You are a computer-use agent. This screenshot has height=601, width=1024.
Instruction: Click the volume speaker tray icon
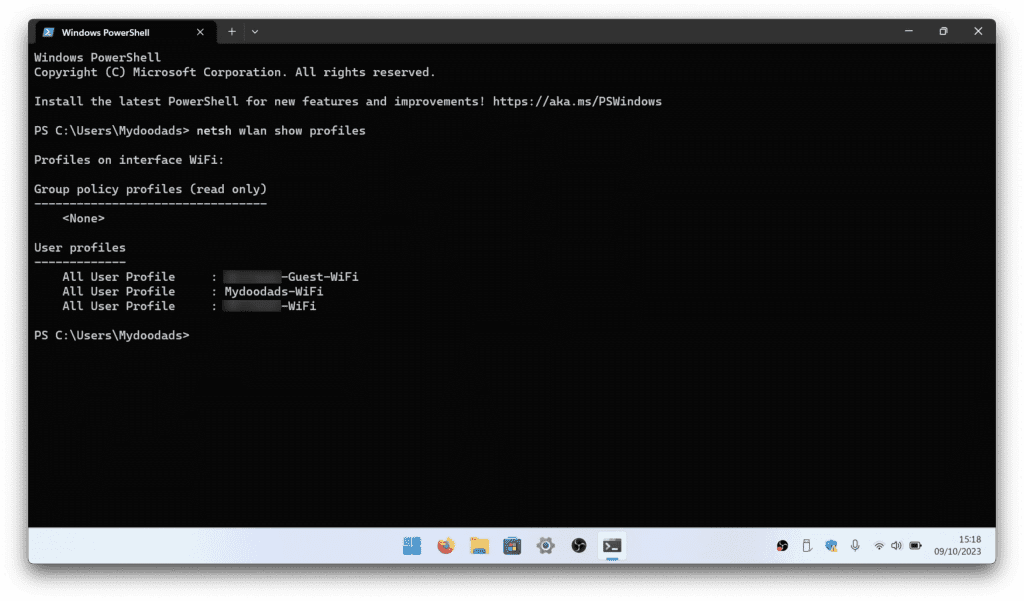pyautogui.click(x=897, y=545)
